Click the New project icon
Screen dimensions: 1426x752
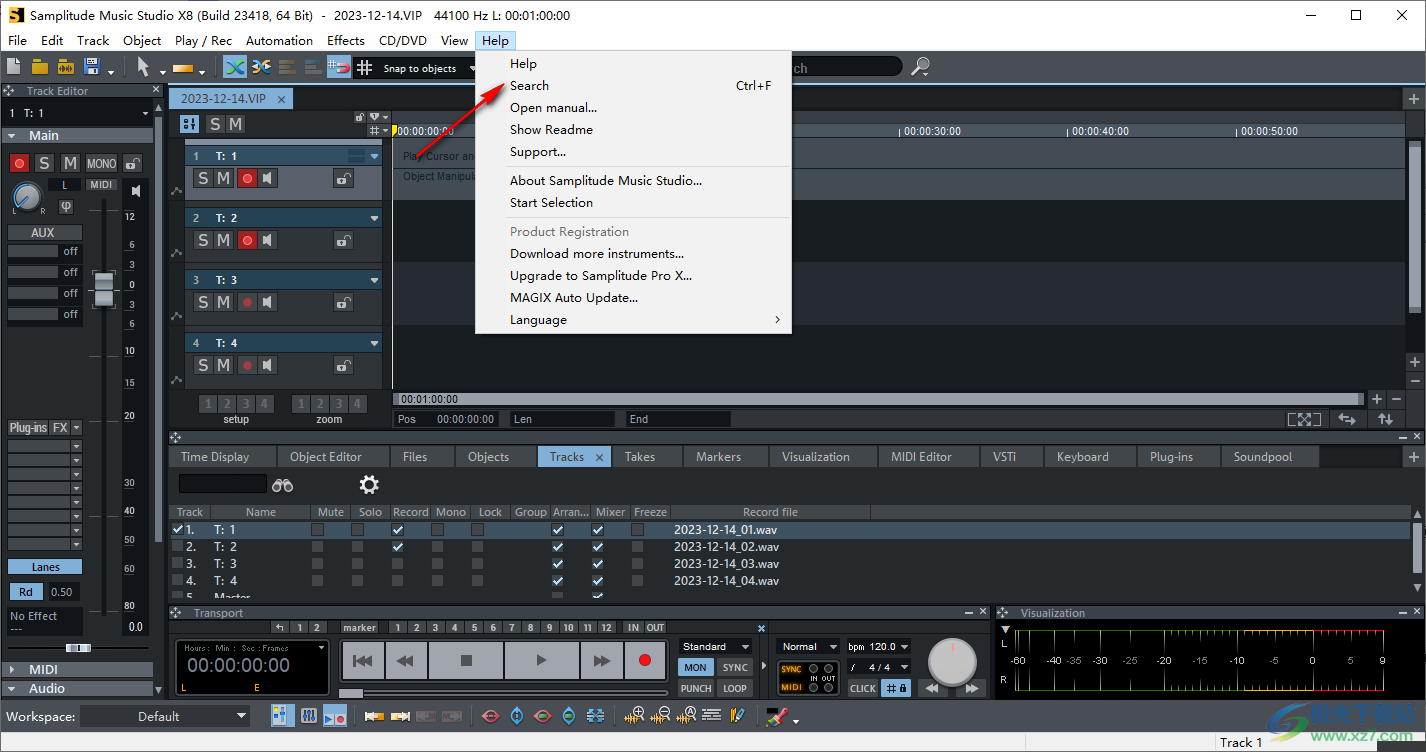pyautogui.click(x=13, y=66)
